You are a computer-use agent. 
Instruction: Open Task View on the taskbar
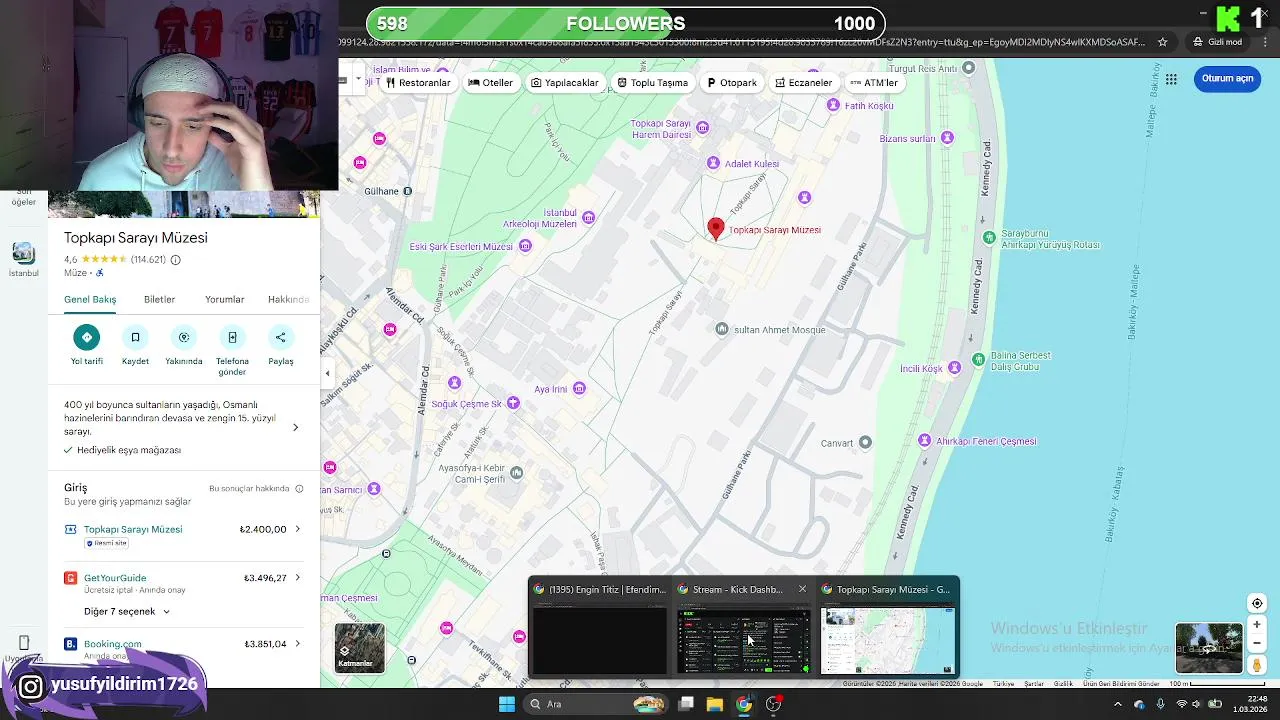click(x=686, y=704)
